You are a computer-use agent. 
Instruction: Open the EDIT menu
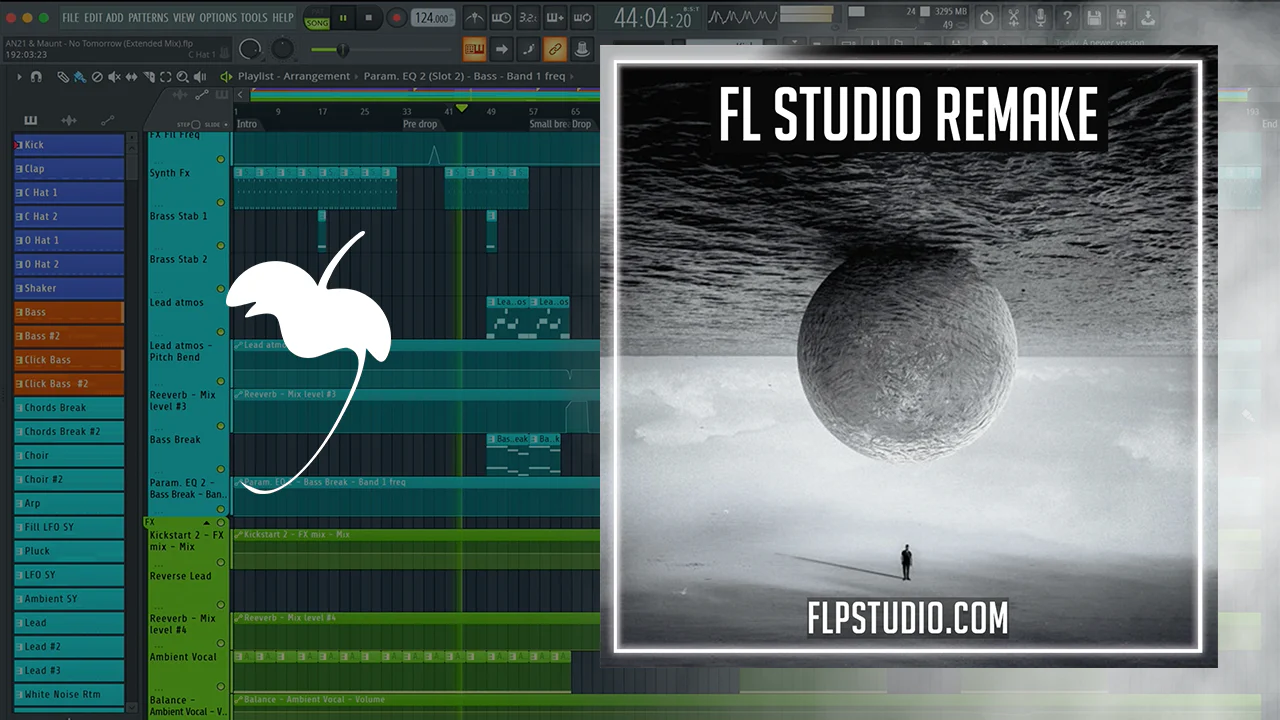(93, 18)
